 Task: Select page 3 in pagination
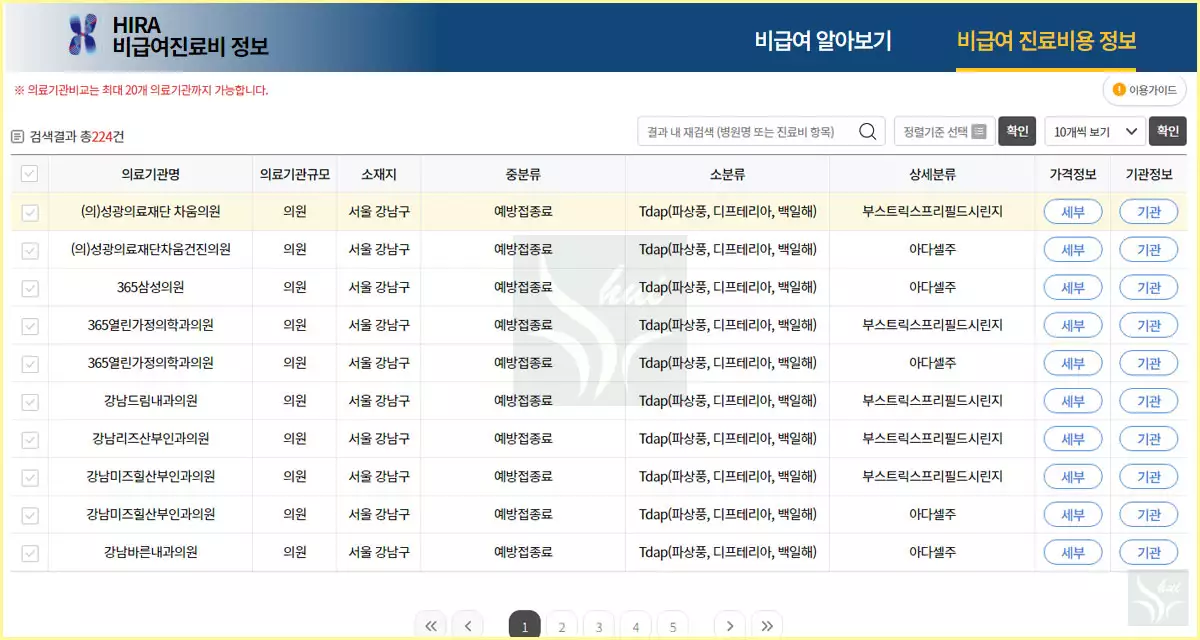pos(598,625)
